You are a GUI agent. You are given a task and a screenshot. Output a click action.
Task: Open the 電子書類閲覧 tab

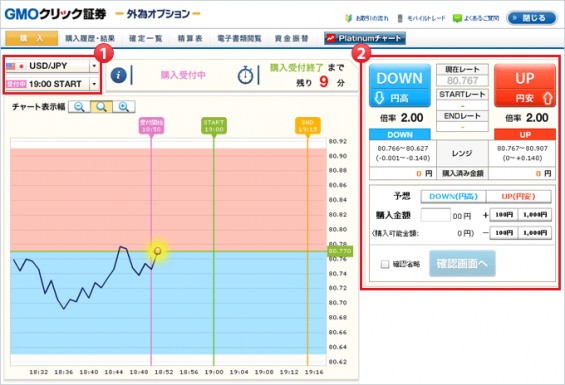tap(239, 38)
